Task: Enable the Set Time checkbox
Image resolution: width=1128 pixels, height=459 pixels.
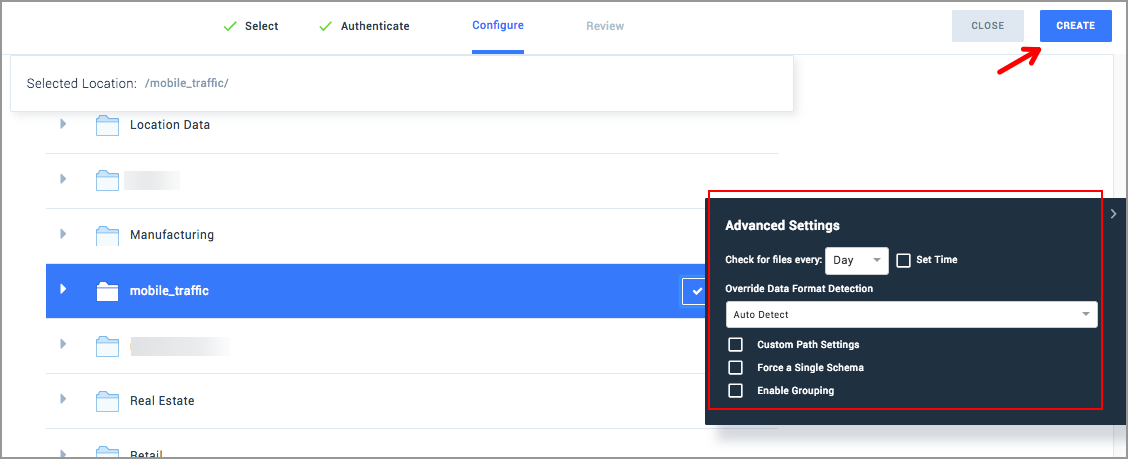Action: 904,260
